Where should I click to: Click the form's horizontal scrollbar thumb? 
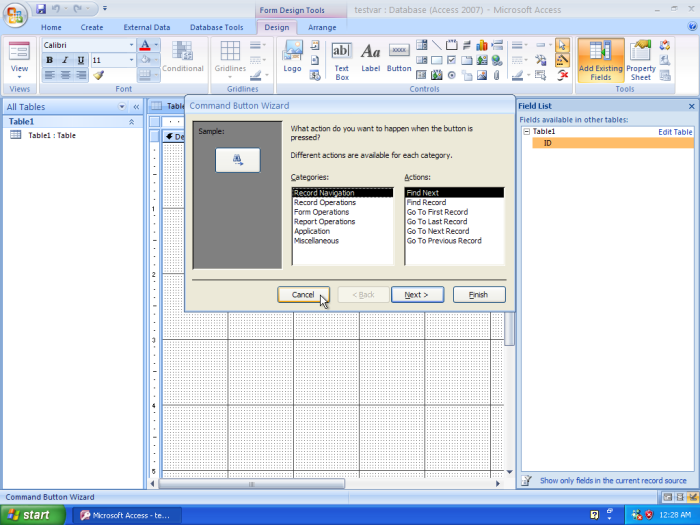coord(252,483)
